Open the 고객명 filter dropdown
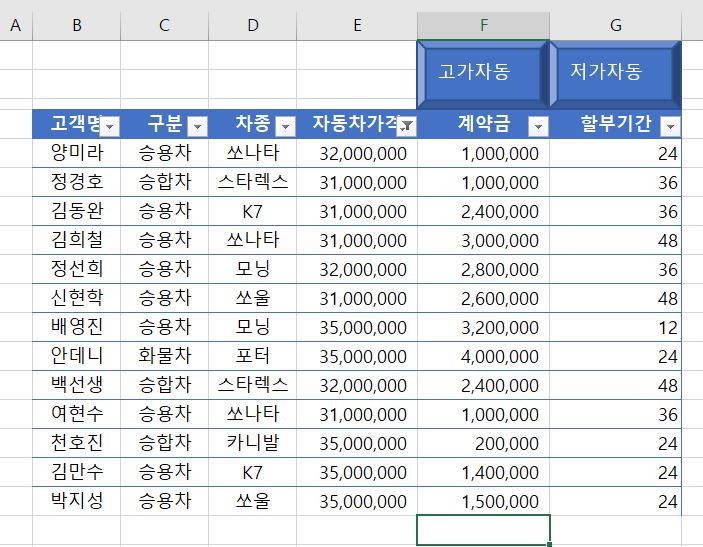 point(110,126)
